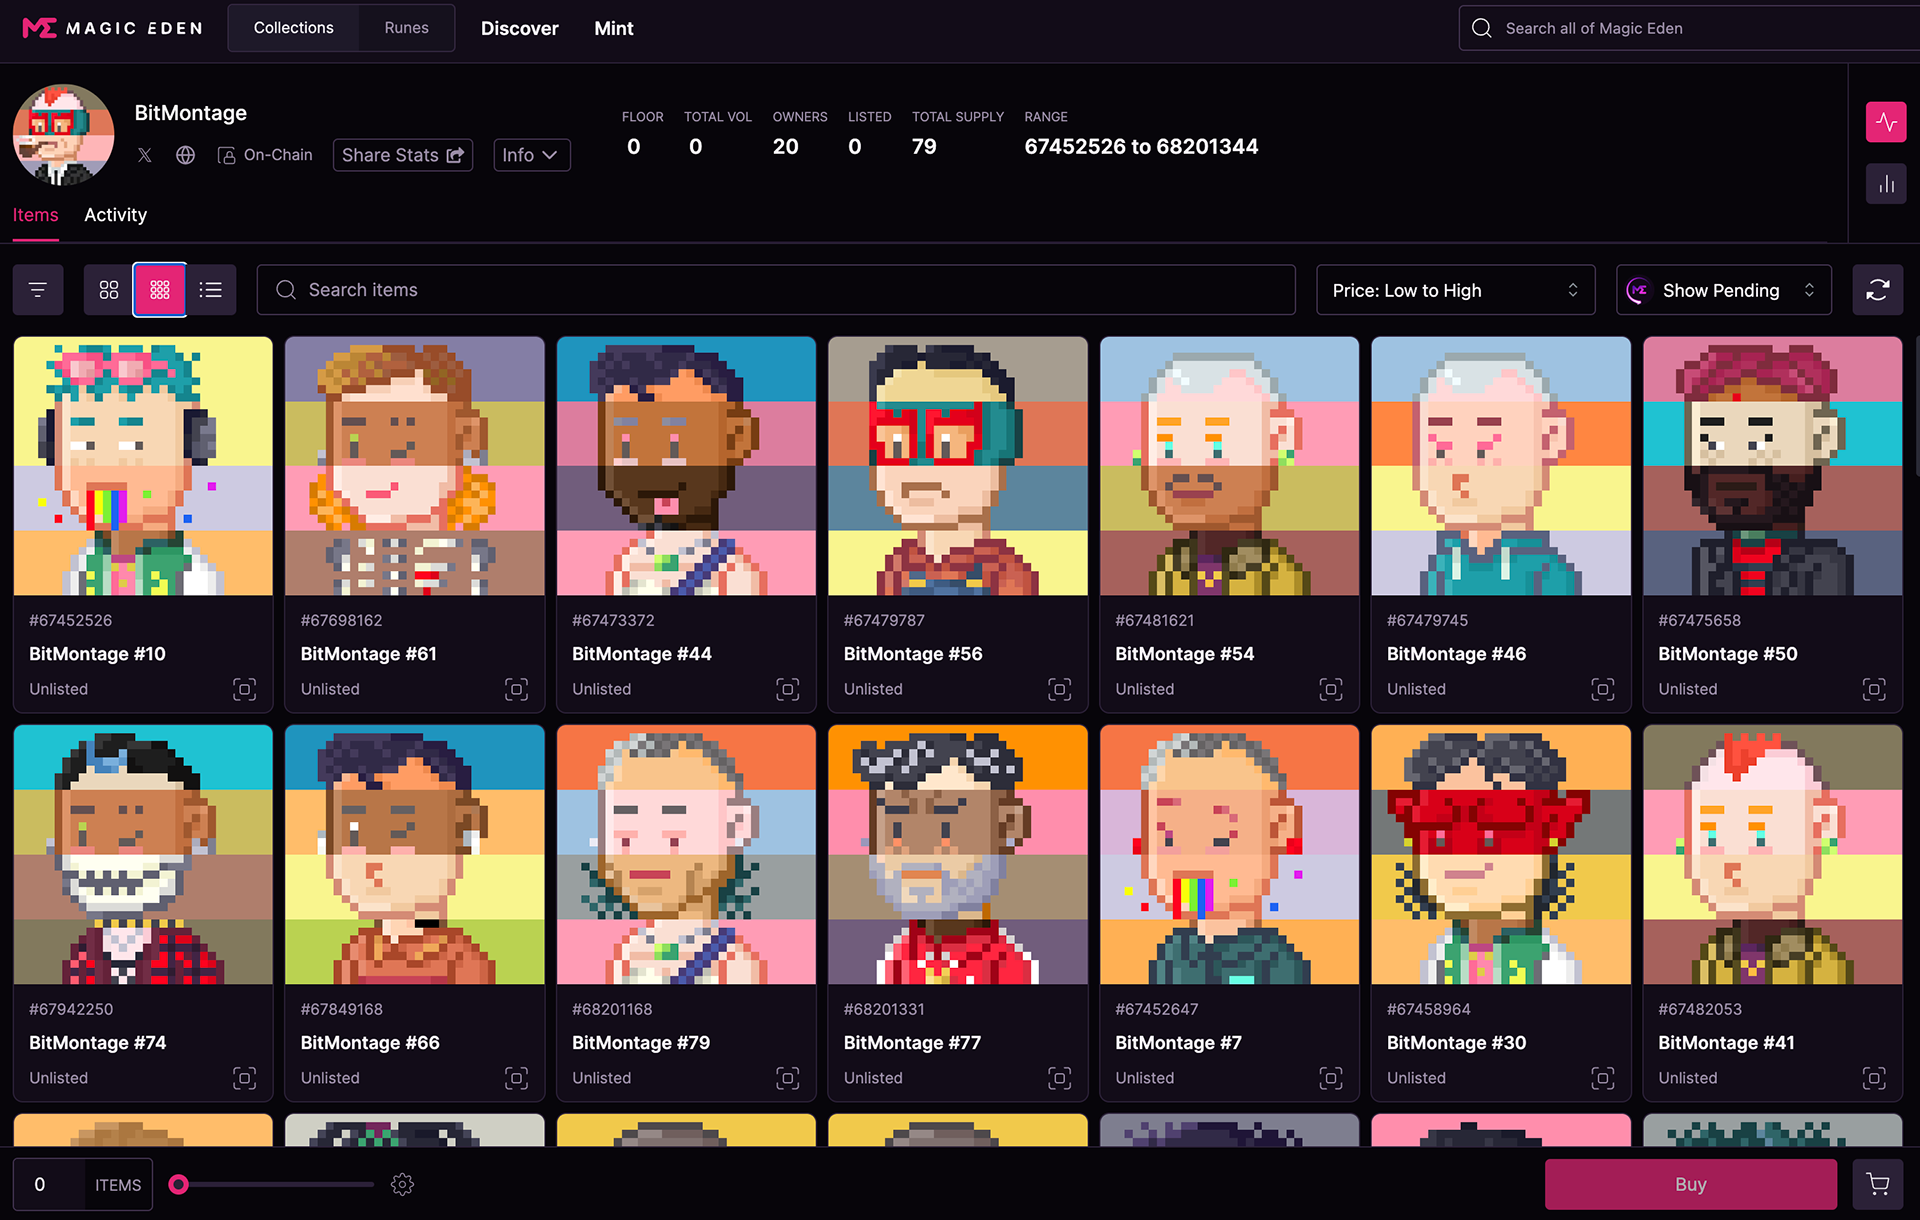Click inscription number #68201168
The height and width of the screenshot is (1220, 1920).
[612, 1009]
